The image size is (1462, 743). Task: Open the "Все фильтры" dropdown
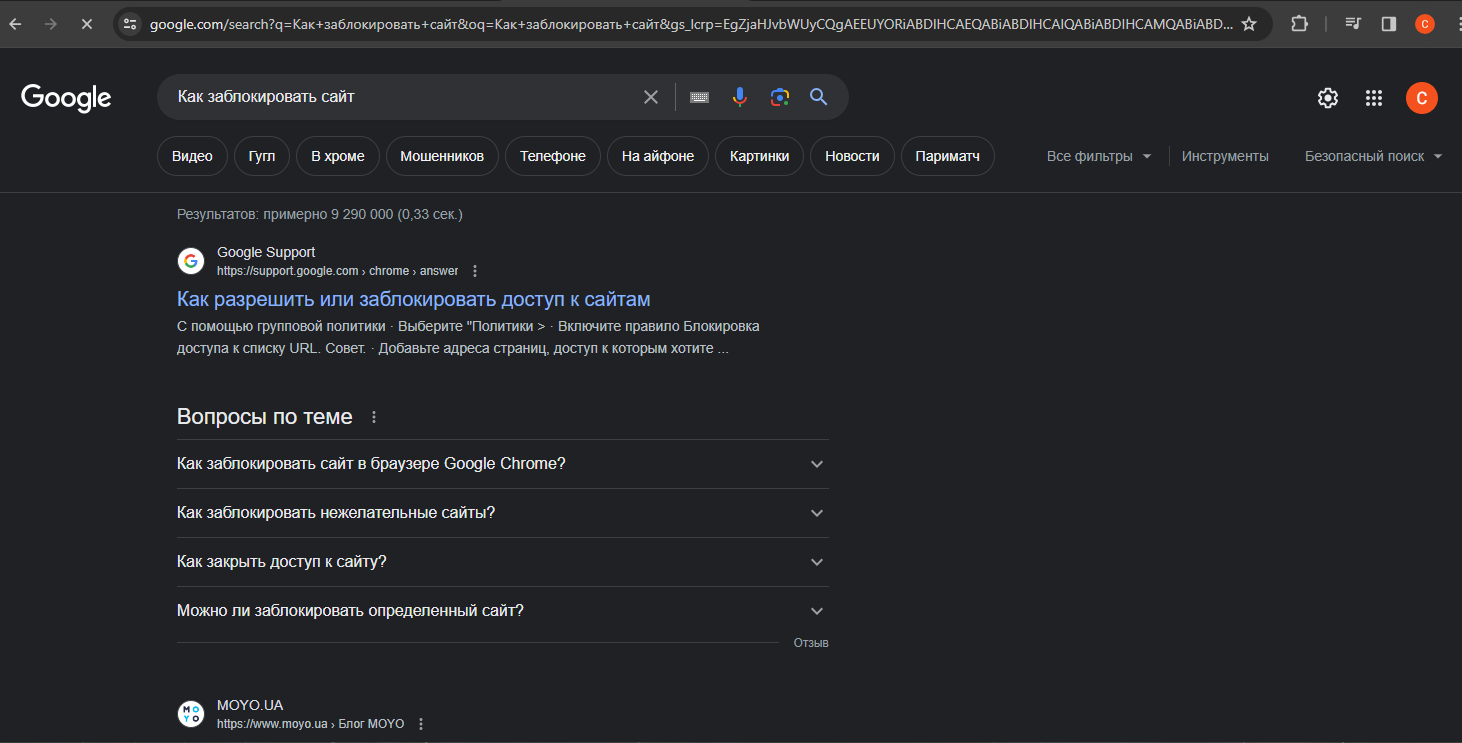tap(1098, 156)
